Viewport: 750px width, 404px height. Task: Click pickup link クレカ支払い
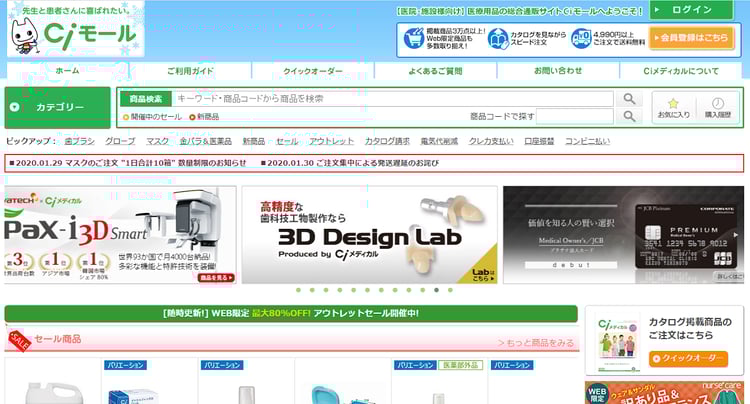click(491, 141)
